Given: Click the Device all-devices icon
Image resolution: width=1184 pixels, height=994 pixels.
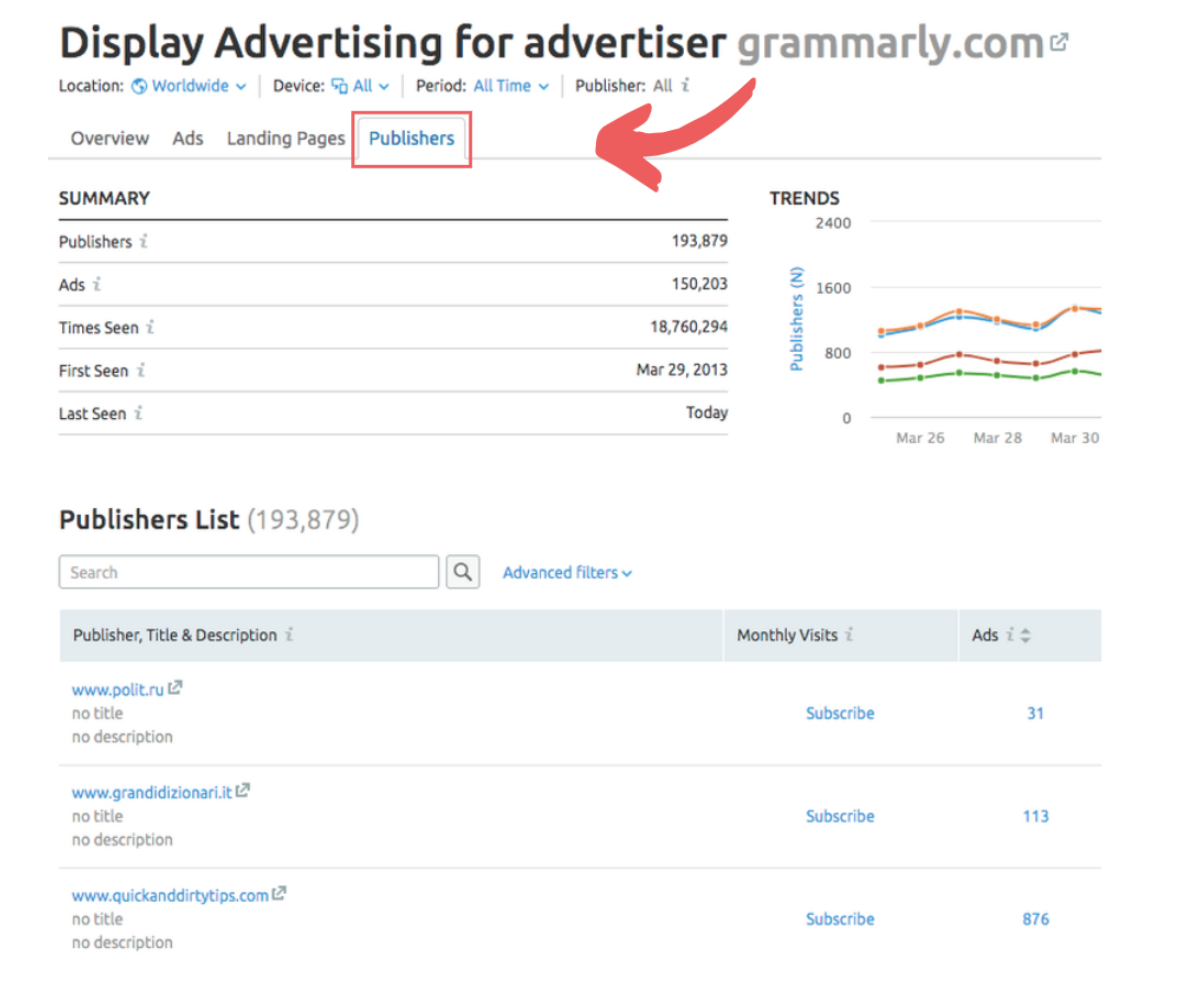Looking at the screenshot, I should point(340,86).
